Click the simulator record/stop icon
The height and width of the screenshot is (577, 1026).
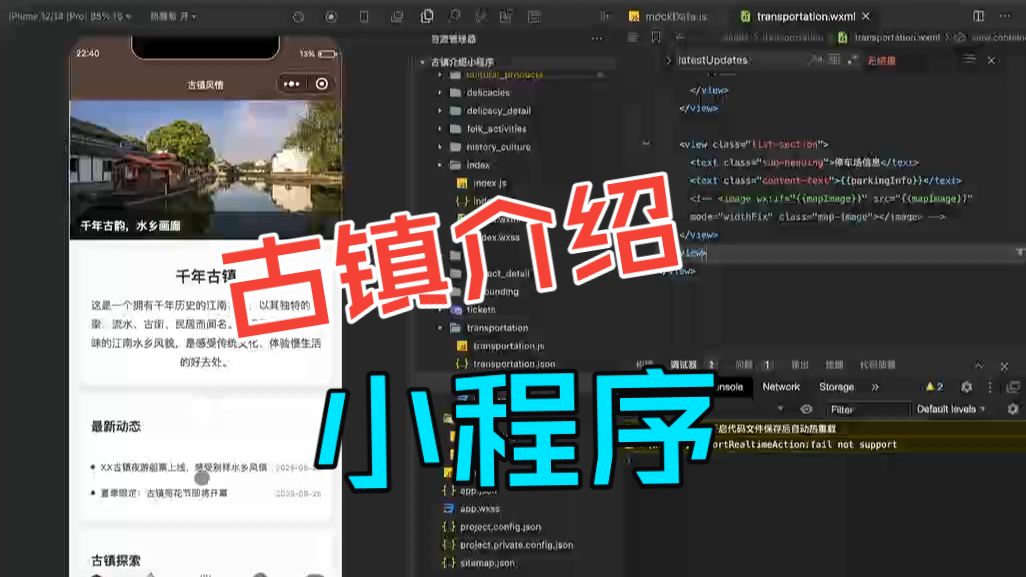[x=331, y=17]
